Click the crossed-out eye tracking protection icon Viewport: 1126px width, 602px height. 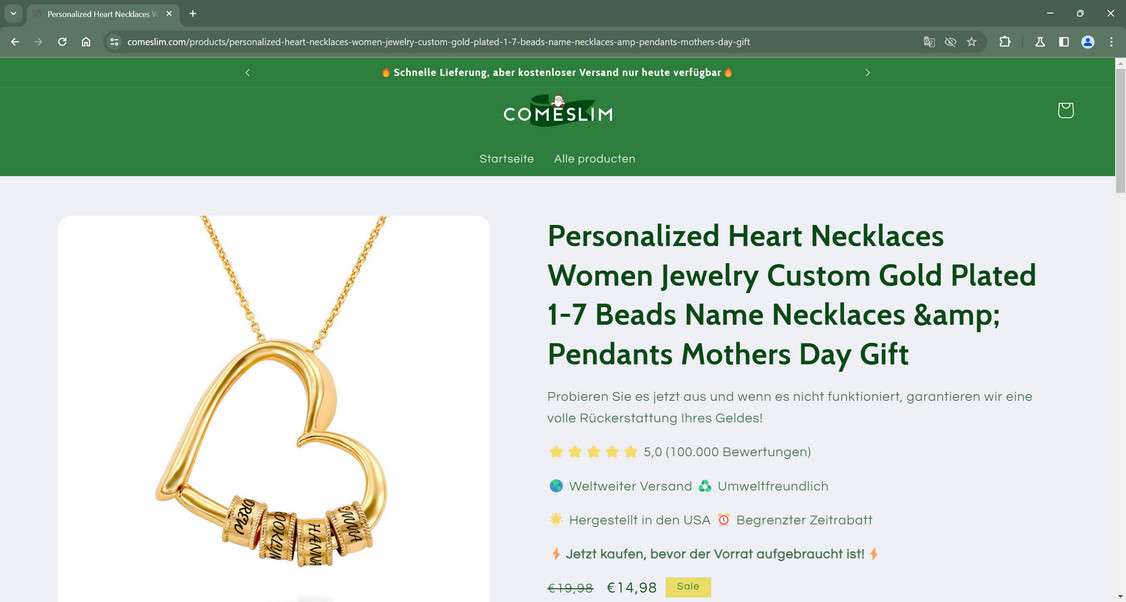click(x=950, y=42)
